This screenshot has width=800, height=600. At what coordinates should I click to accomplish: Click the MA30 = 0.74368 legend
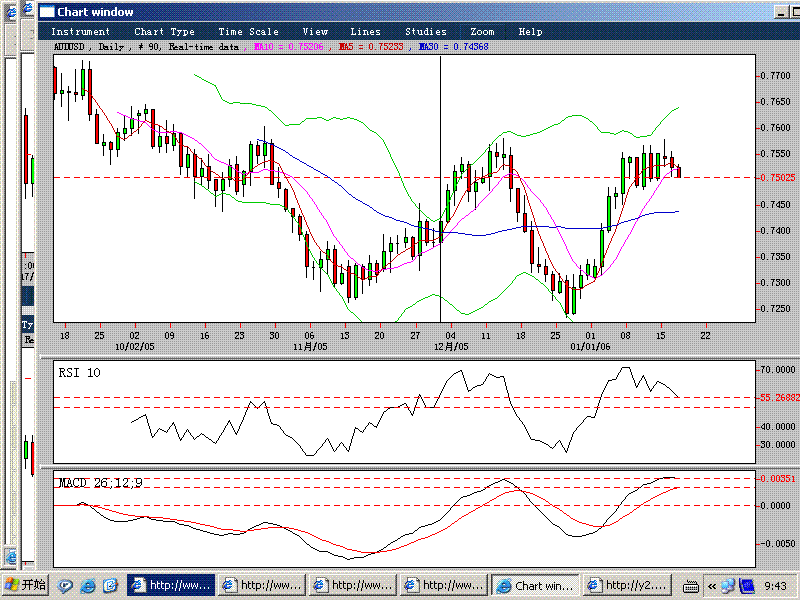pyautogui.click(x=453, y=46)
